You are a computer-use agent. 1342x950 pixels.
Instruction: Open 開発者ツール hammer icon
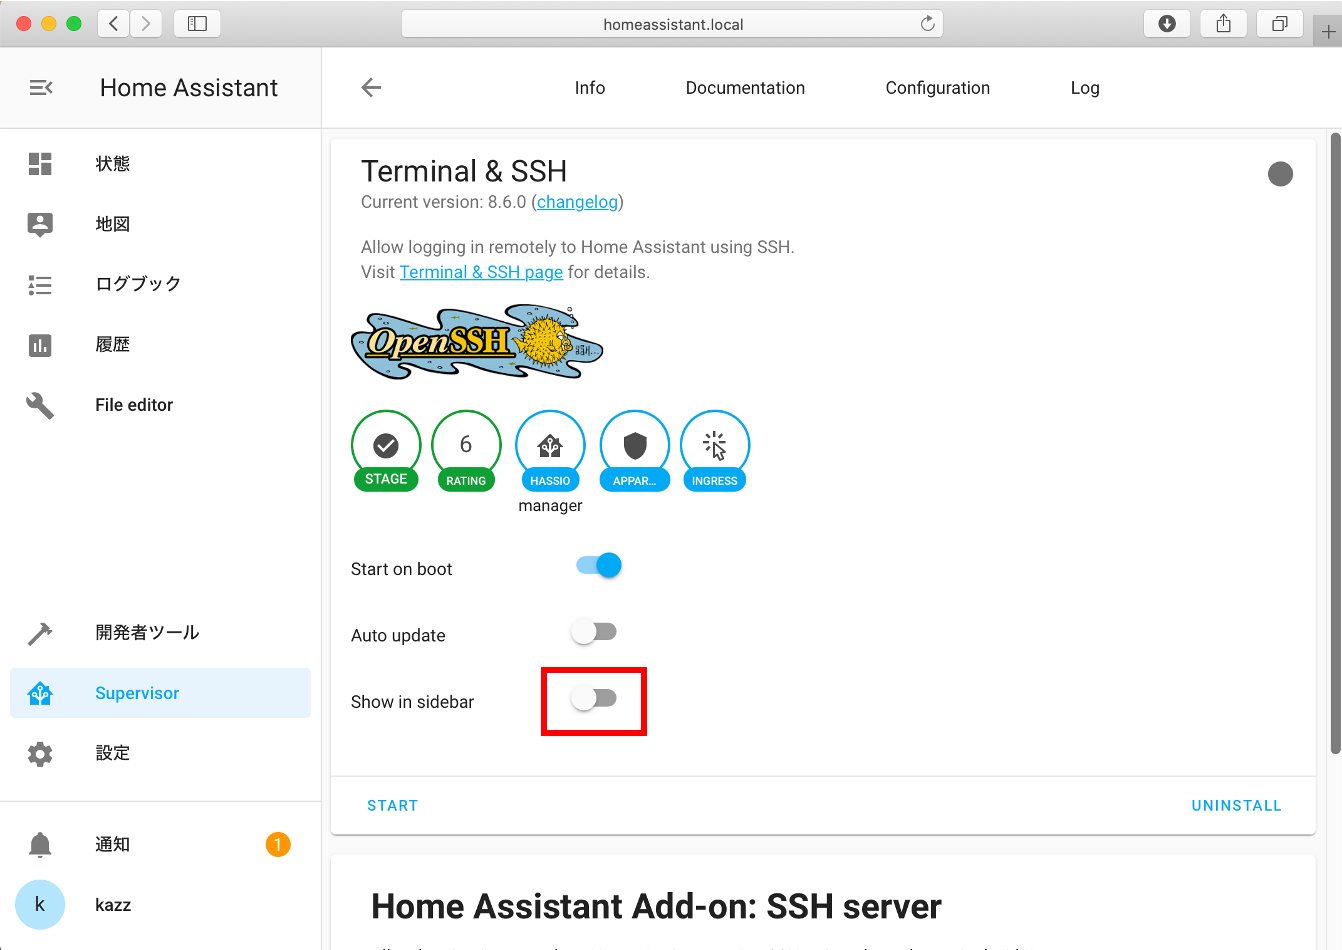(x=40, y=633)
